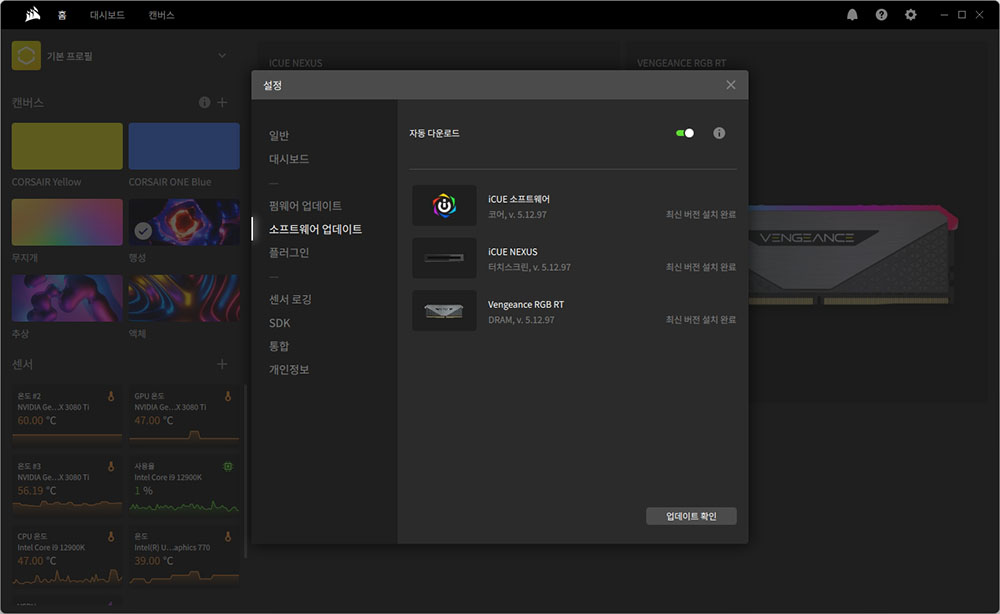The image size is (1000, 614).
Task: Close the 설정 dialog
Action: tap(731, 85)
